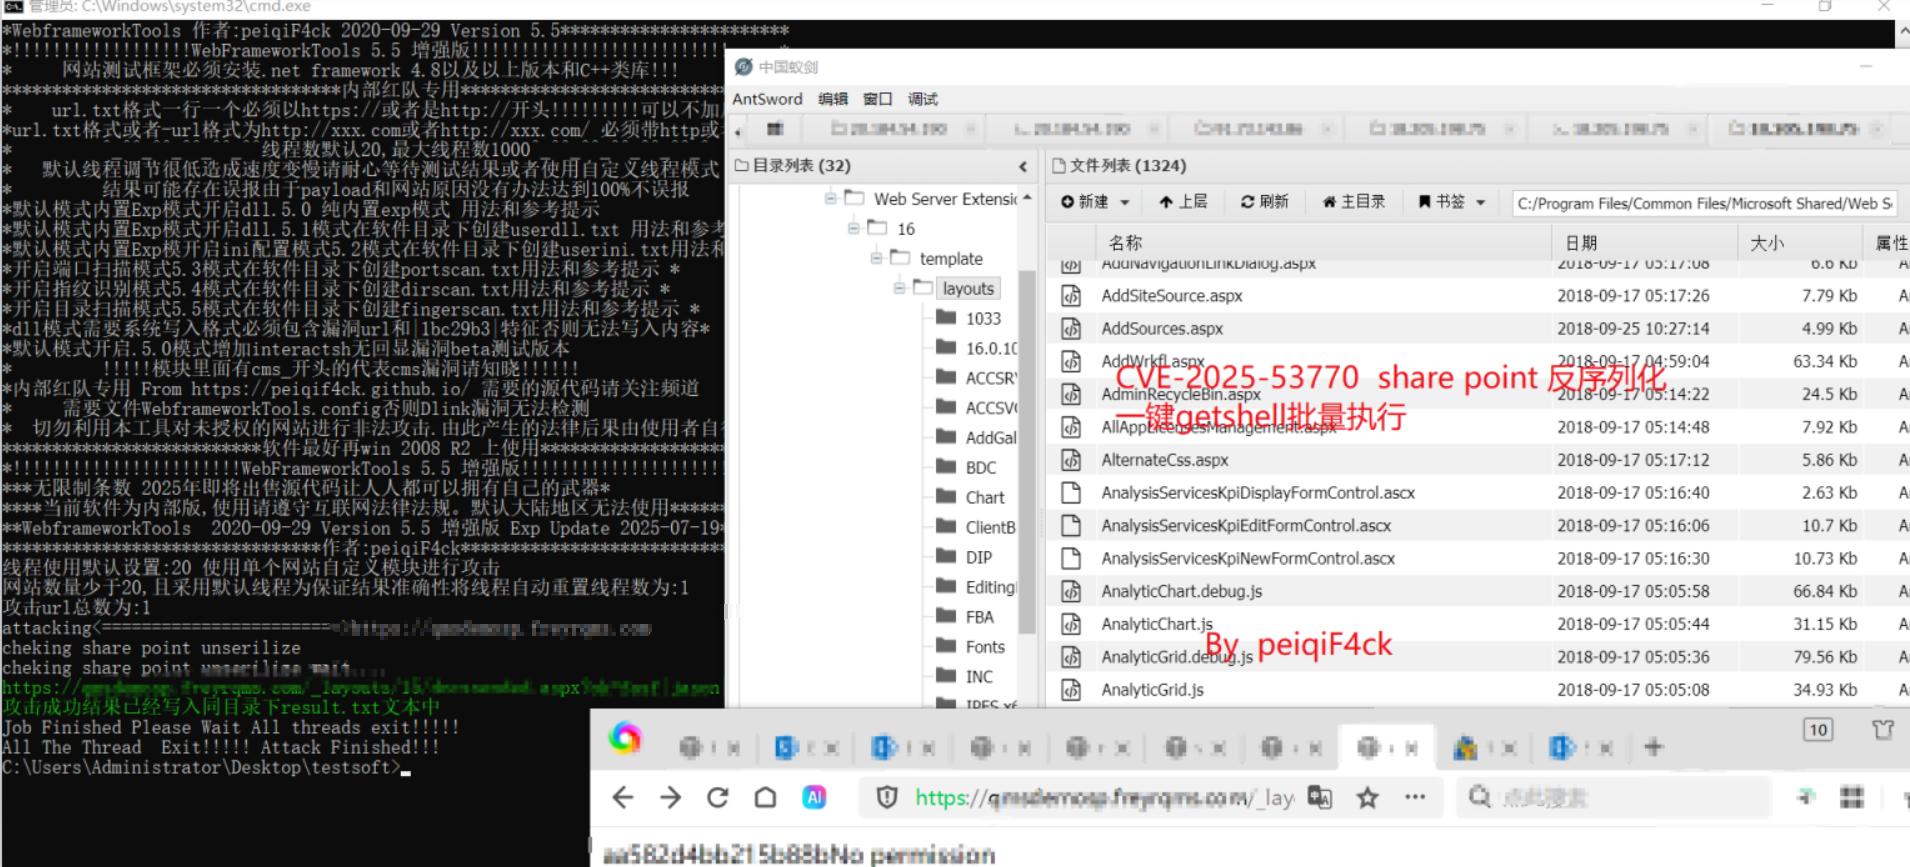The width and height of the screenshot is (1910, 867).
Task: Click the AntSword tab bar left arrow
Action: point(738,131)
